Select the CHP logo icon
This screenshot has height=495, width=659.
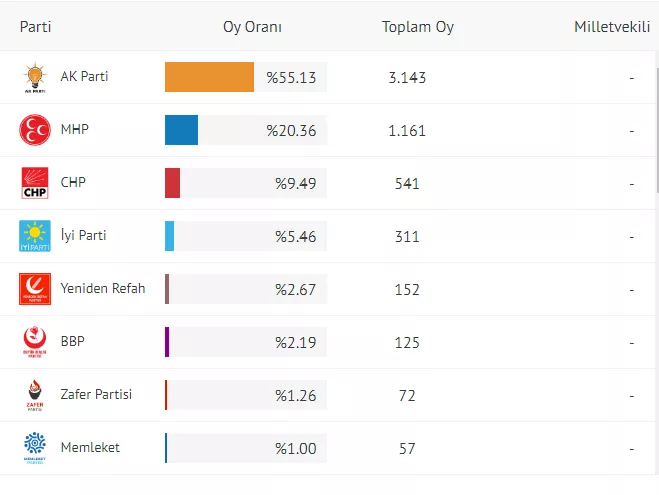coord(35,184)
